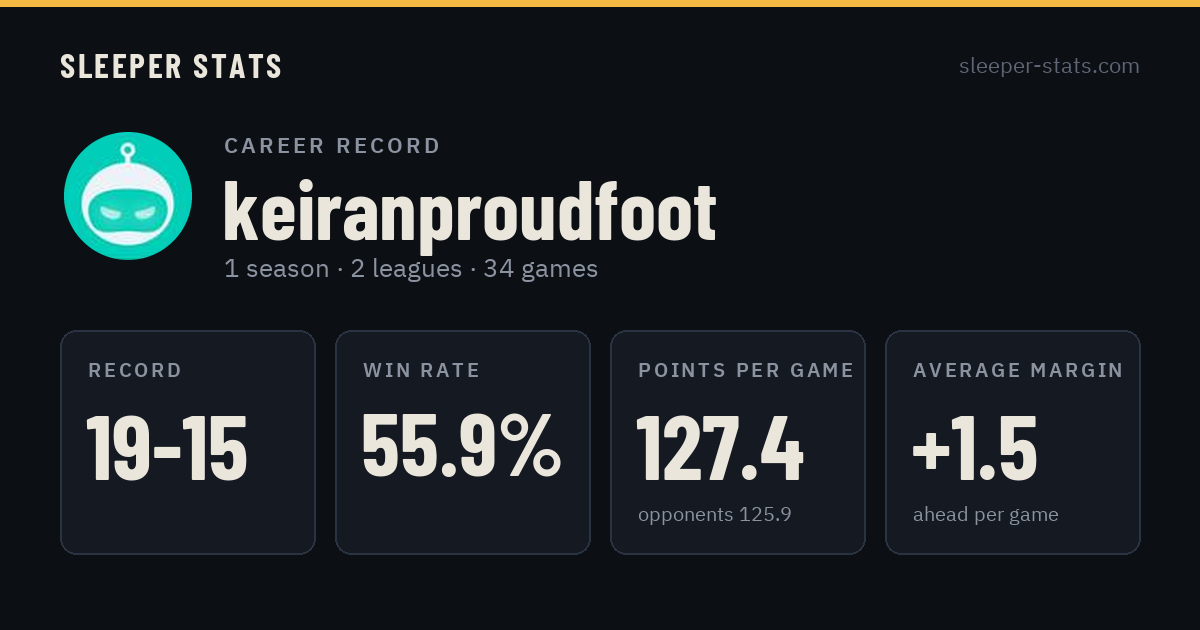The height and width of the screenshot is (630, 1200).
Task: Open the Average Margin card
Action: (1013, 442)
